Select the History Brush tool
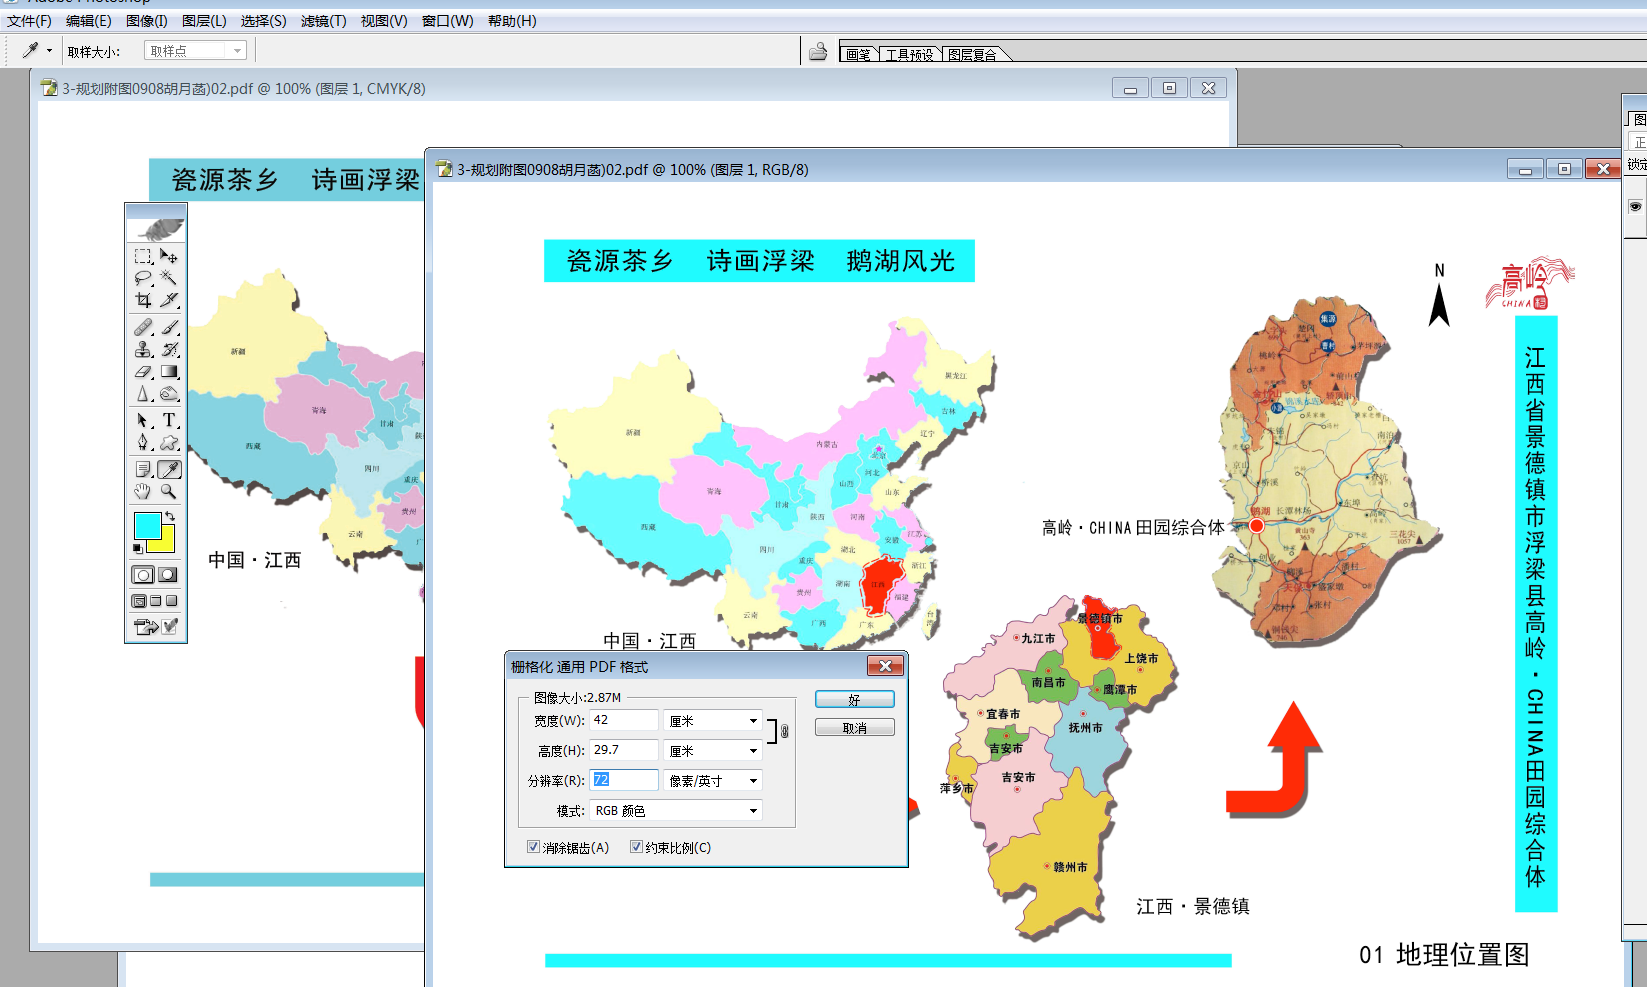This screenshot has width=1647, height=987. tap(169, 349)
